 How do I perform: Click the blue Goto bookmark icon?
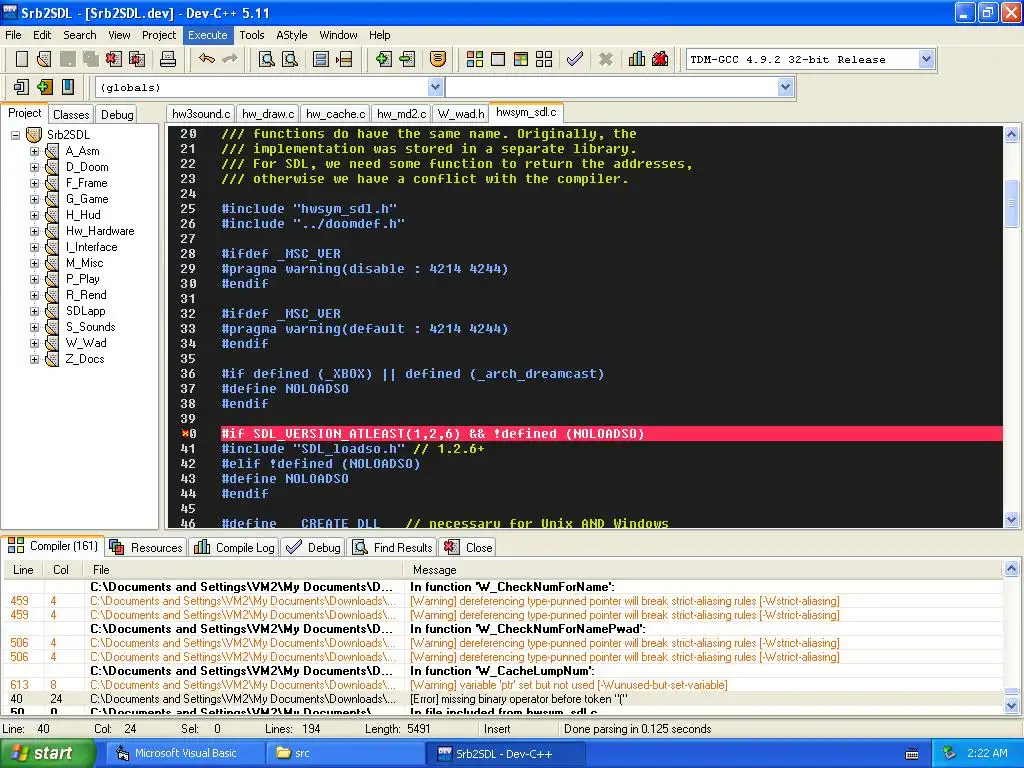point(67,86)
